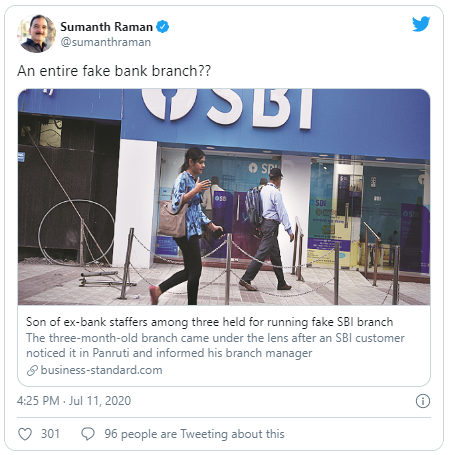Screen dimensions: 450x455
Task: Click the blue verified badge icon
Action: [162, 27]
